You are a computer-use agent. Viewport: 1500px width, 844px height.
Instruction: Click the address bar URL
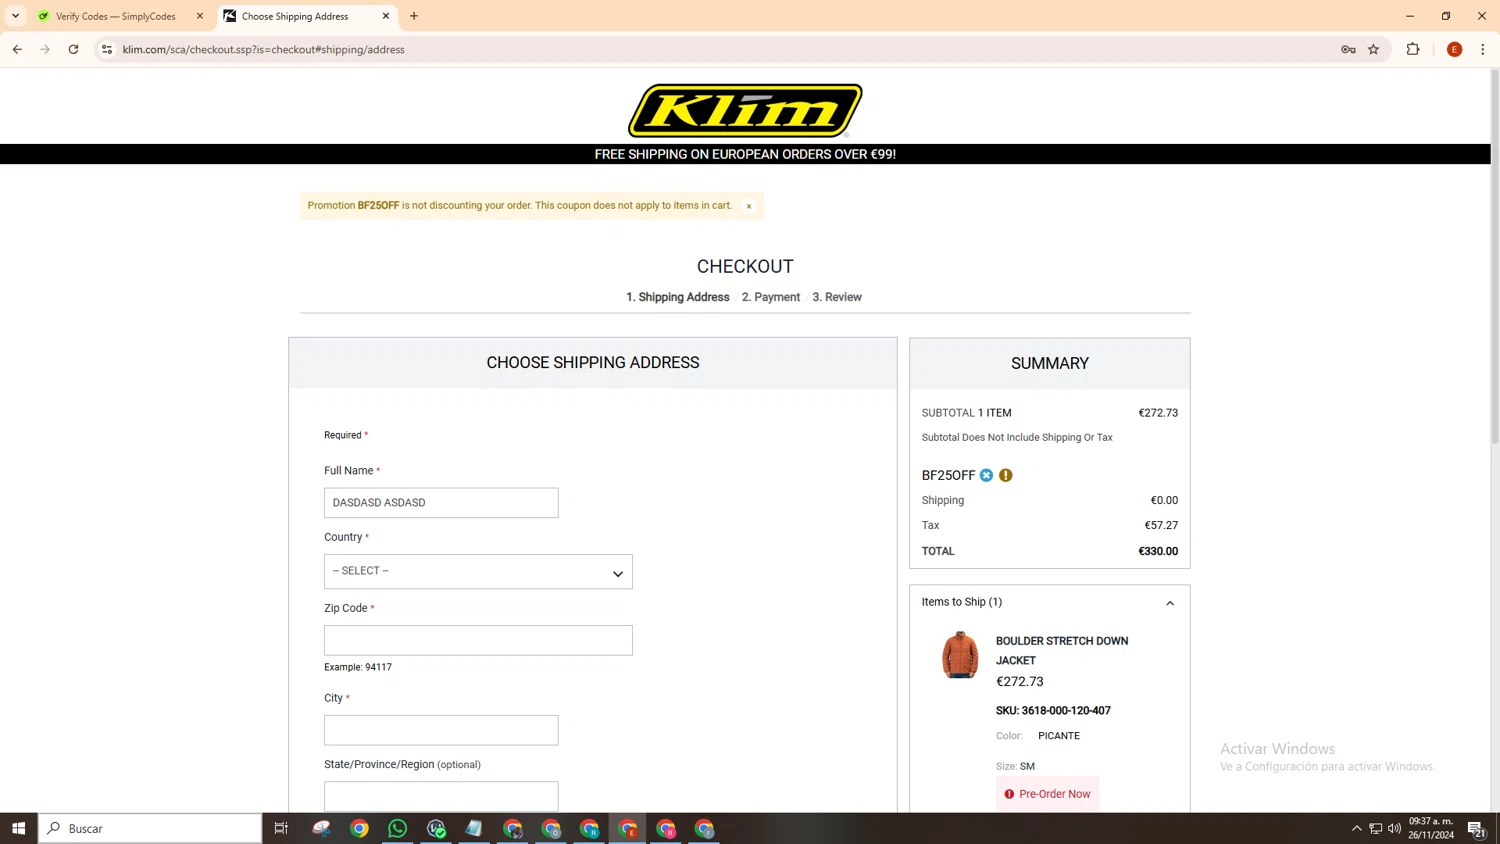(264, 49)
